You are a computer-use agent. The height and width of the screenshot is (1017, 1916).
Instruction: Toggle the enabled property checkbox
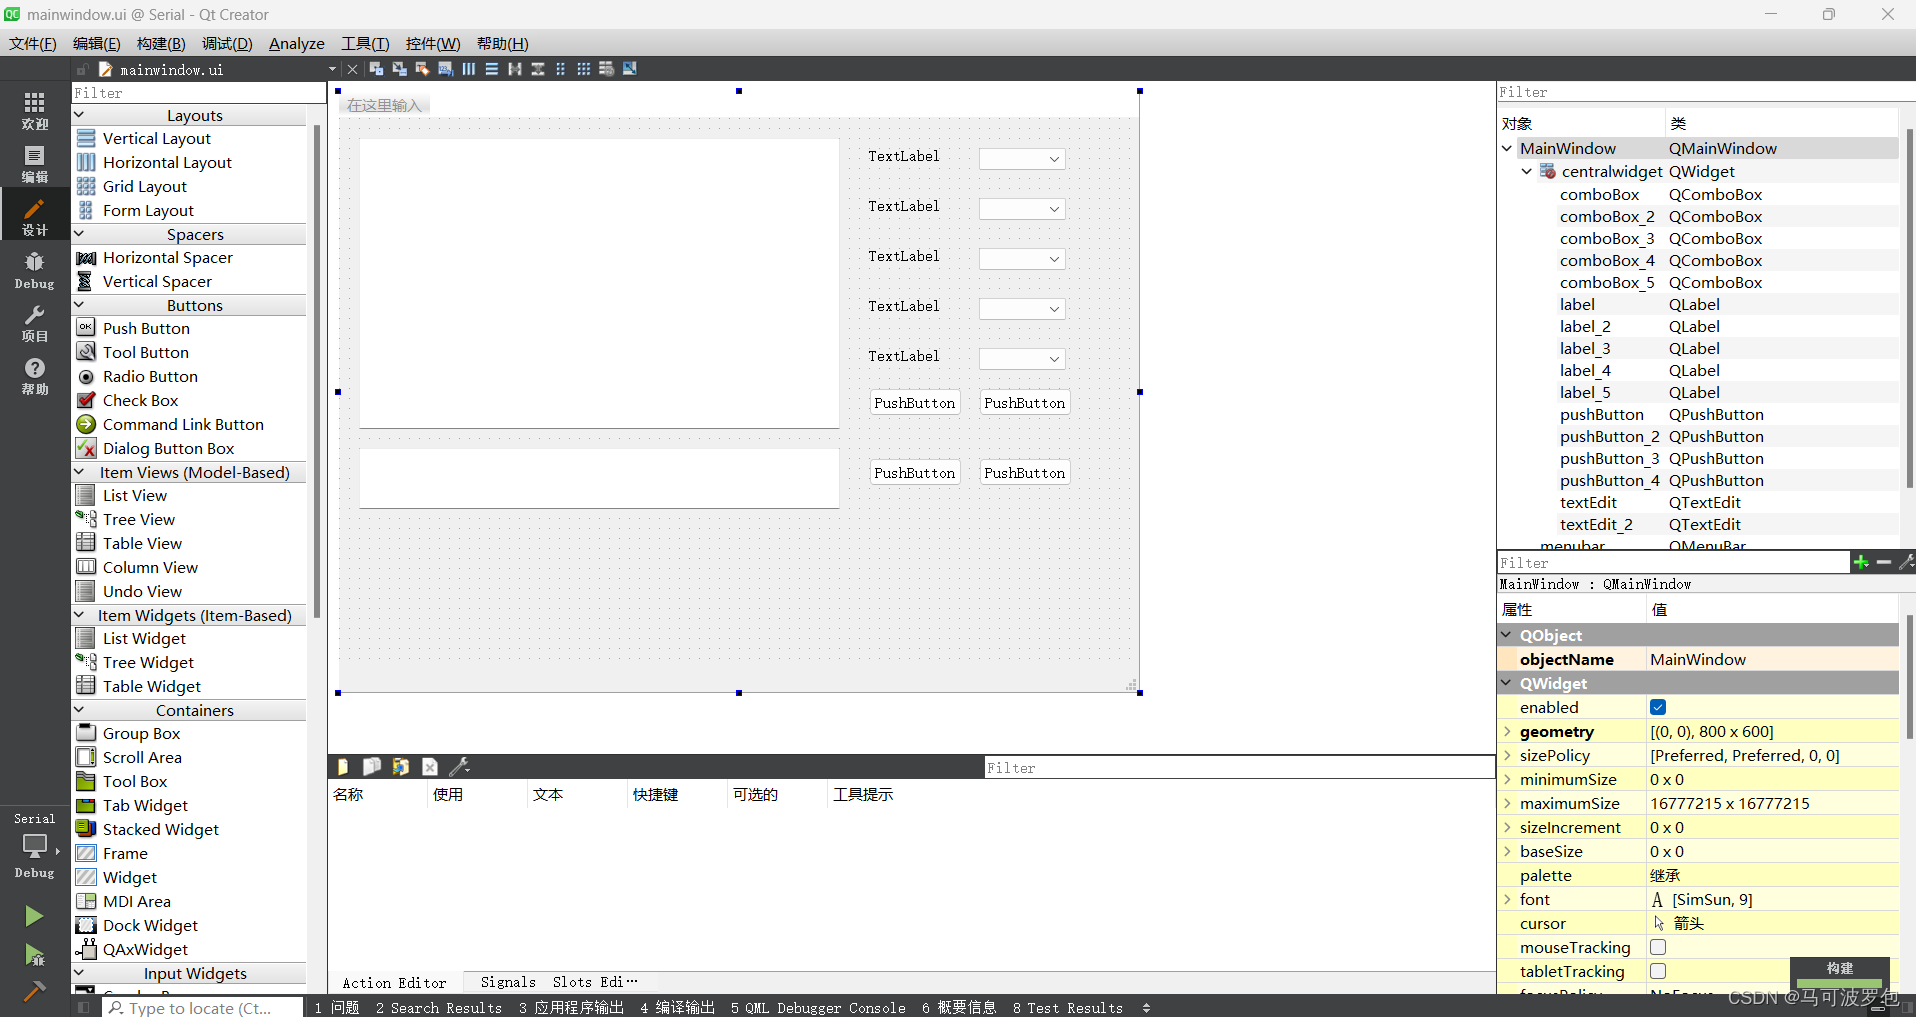(x=1658, y=707)
